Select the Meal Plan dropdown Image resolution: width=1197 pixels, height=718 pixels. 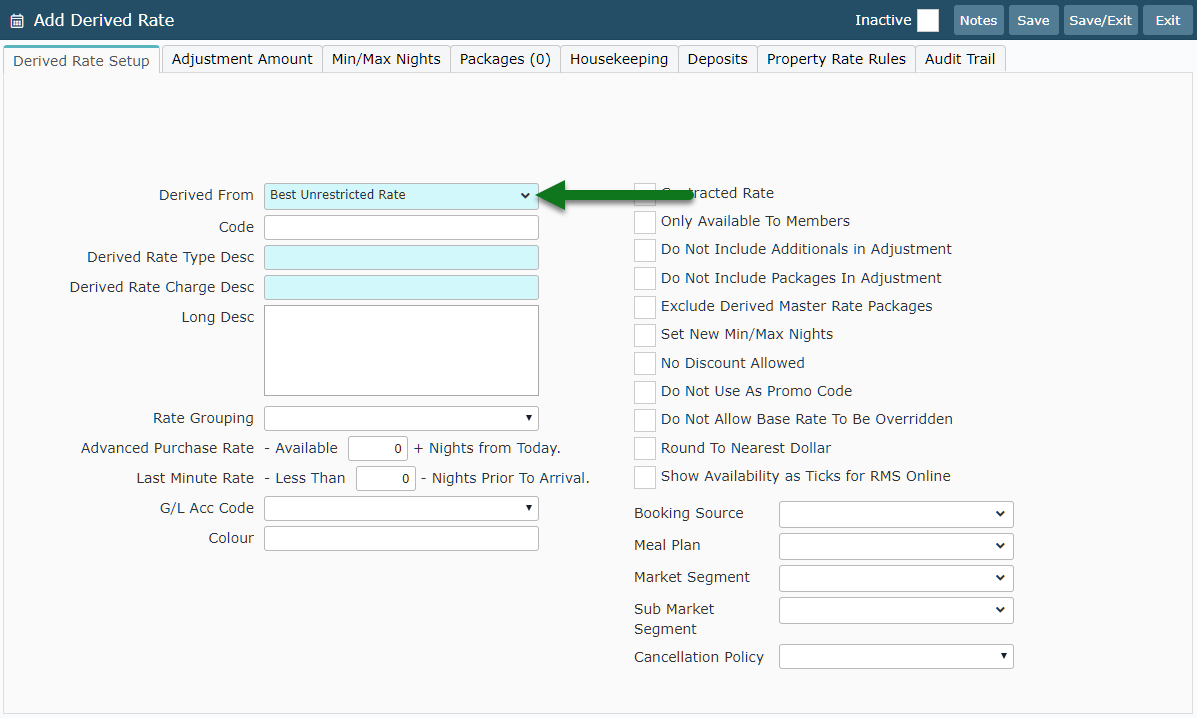tap(896, 546)
